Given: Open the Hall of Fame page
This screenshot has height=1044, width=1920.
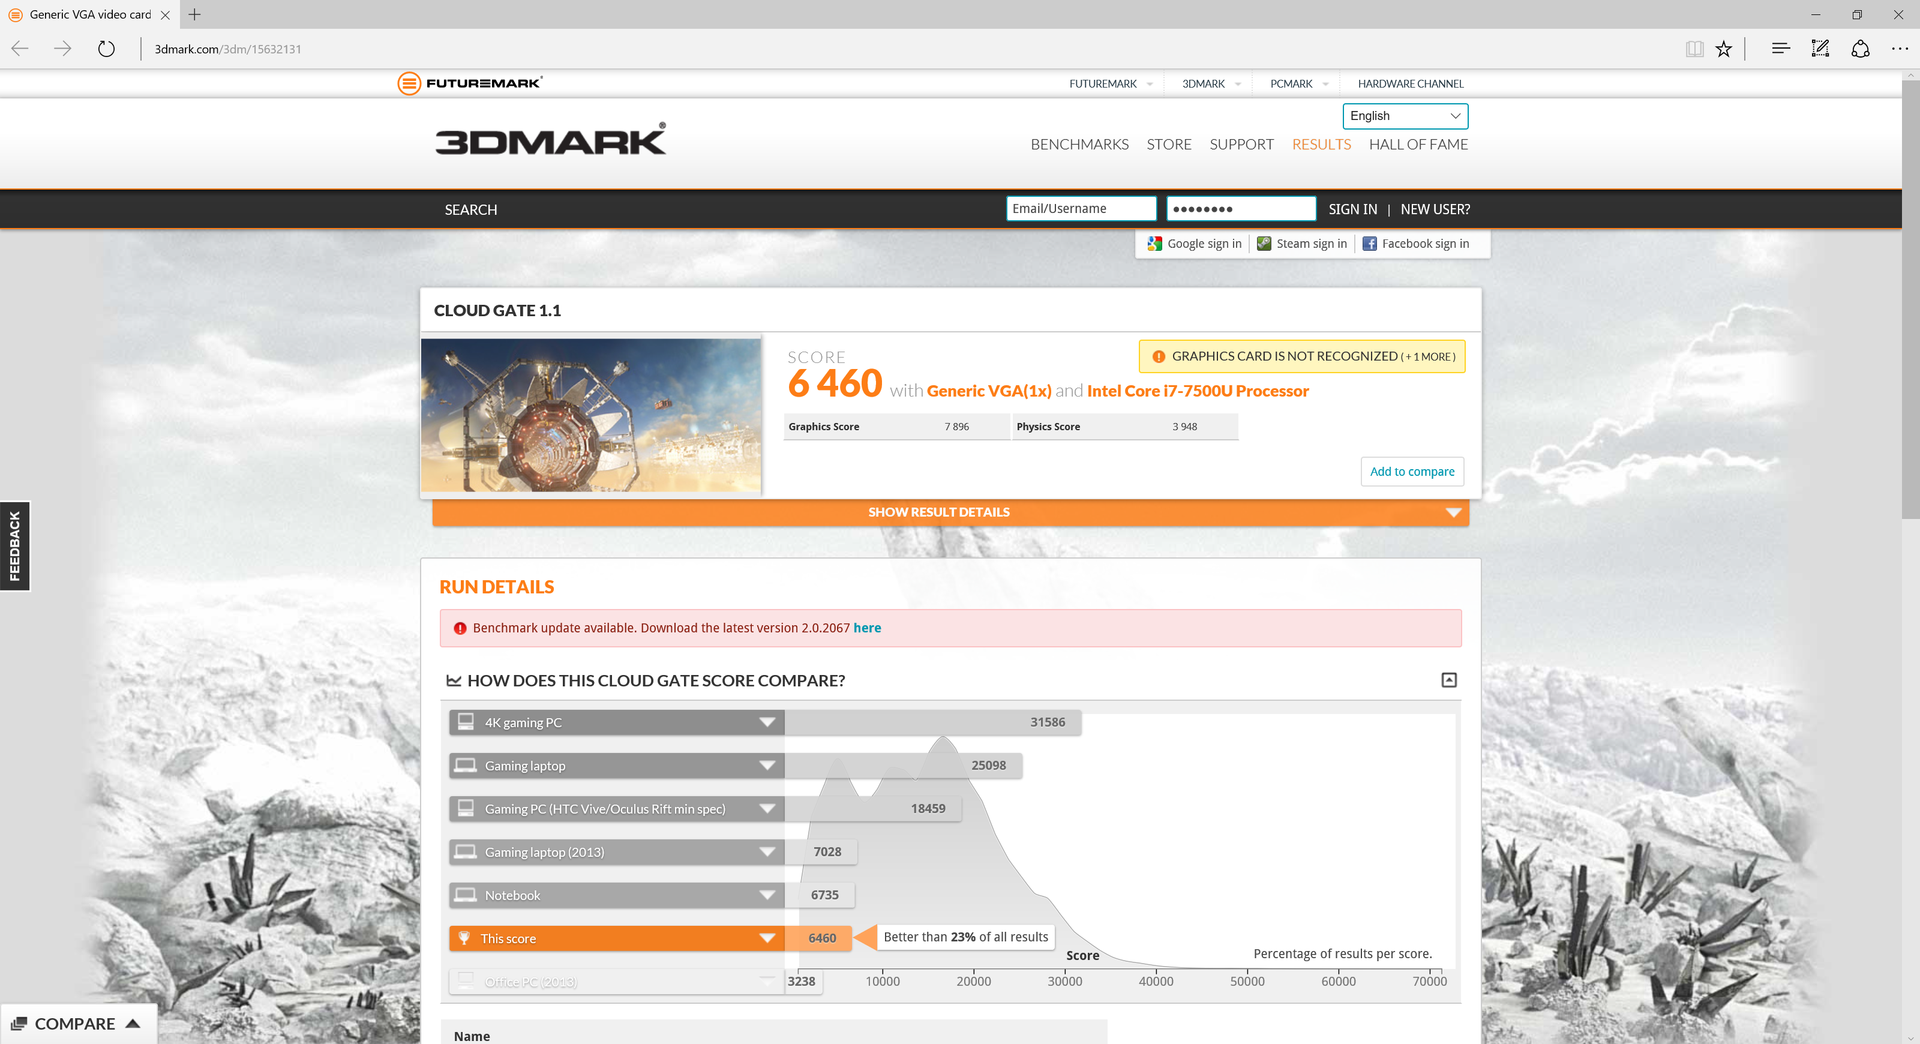Looking at the screenshot, I should 1418,145.
